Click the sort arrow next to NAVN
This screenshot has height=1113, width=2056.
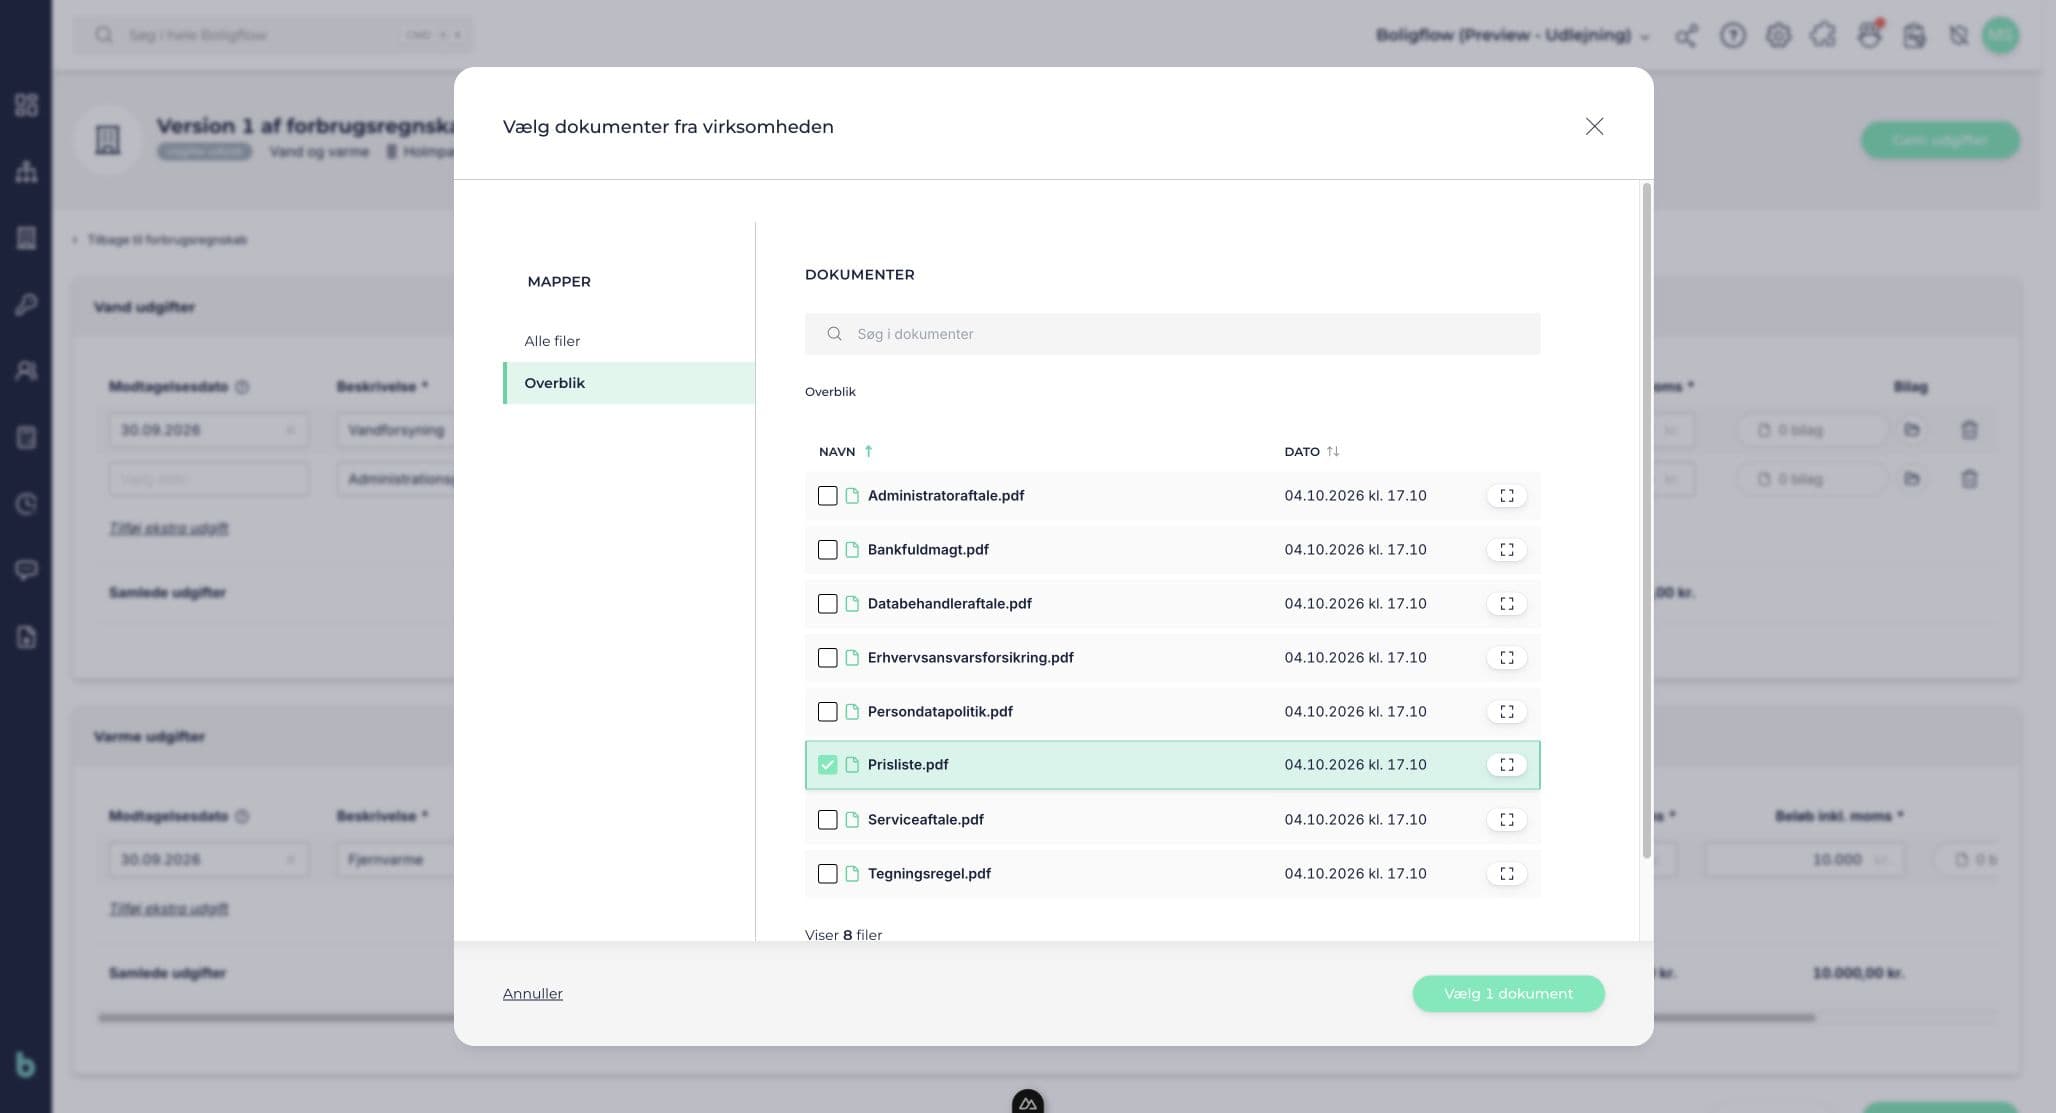868,452
